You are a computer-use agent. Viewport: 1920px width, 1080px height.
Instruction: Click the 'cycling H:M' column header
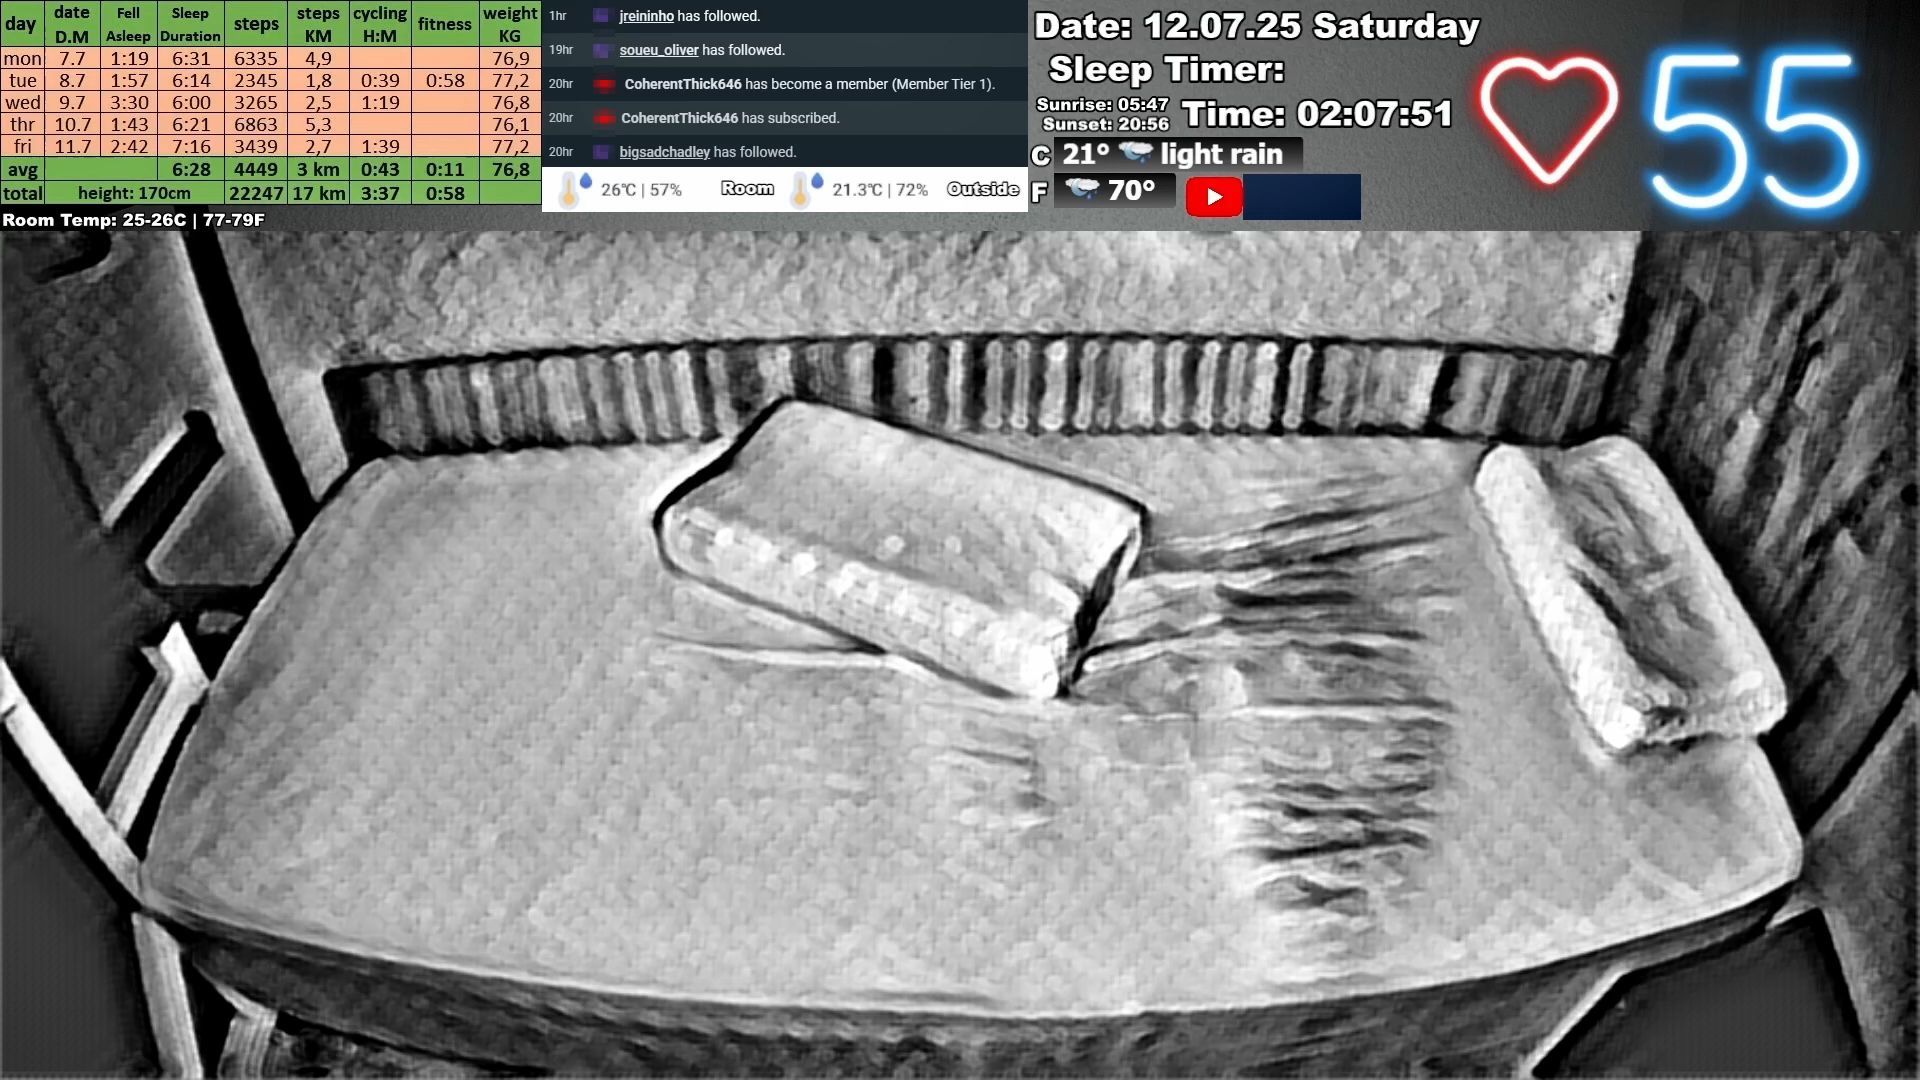pyautogui.click(x=380, y=24)
